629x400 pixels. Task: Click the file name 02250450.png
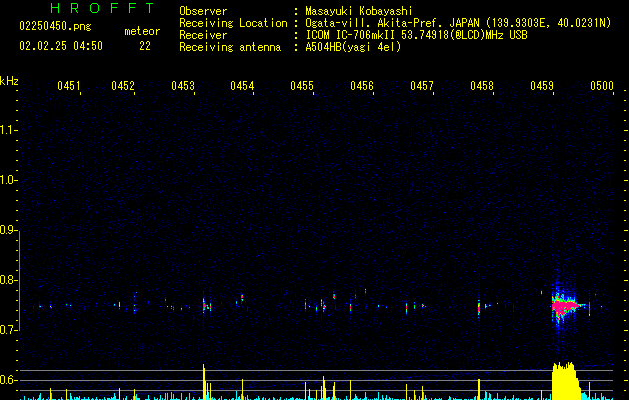(55, 26)
